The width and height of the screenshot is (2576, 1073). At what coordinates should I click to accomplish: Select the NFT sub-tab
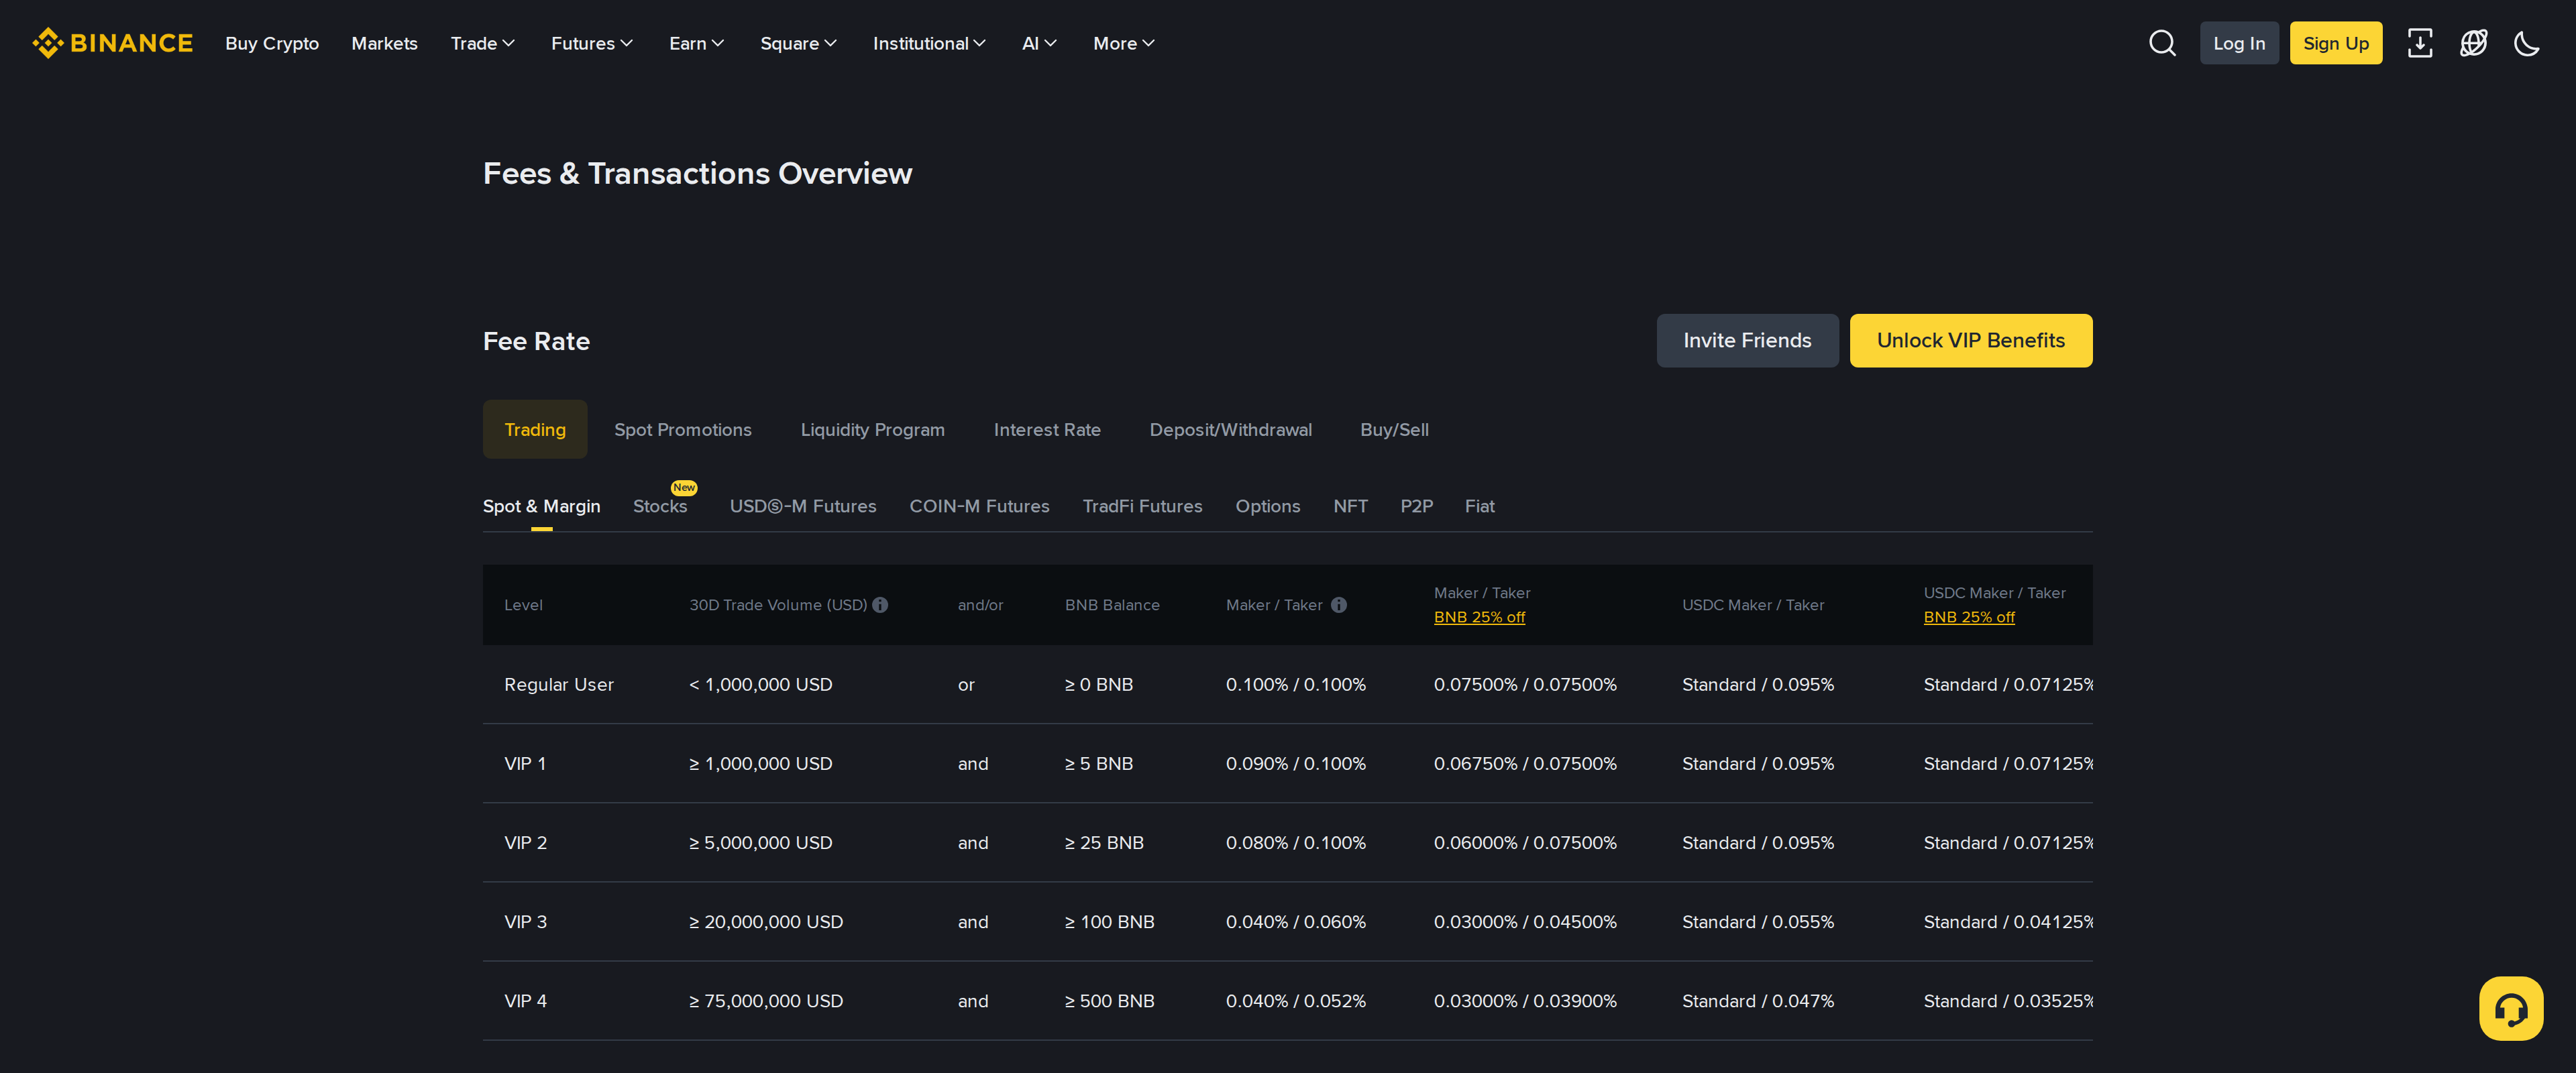click(x=1350, y=506)
